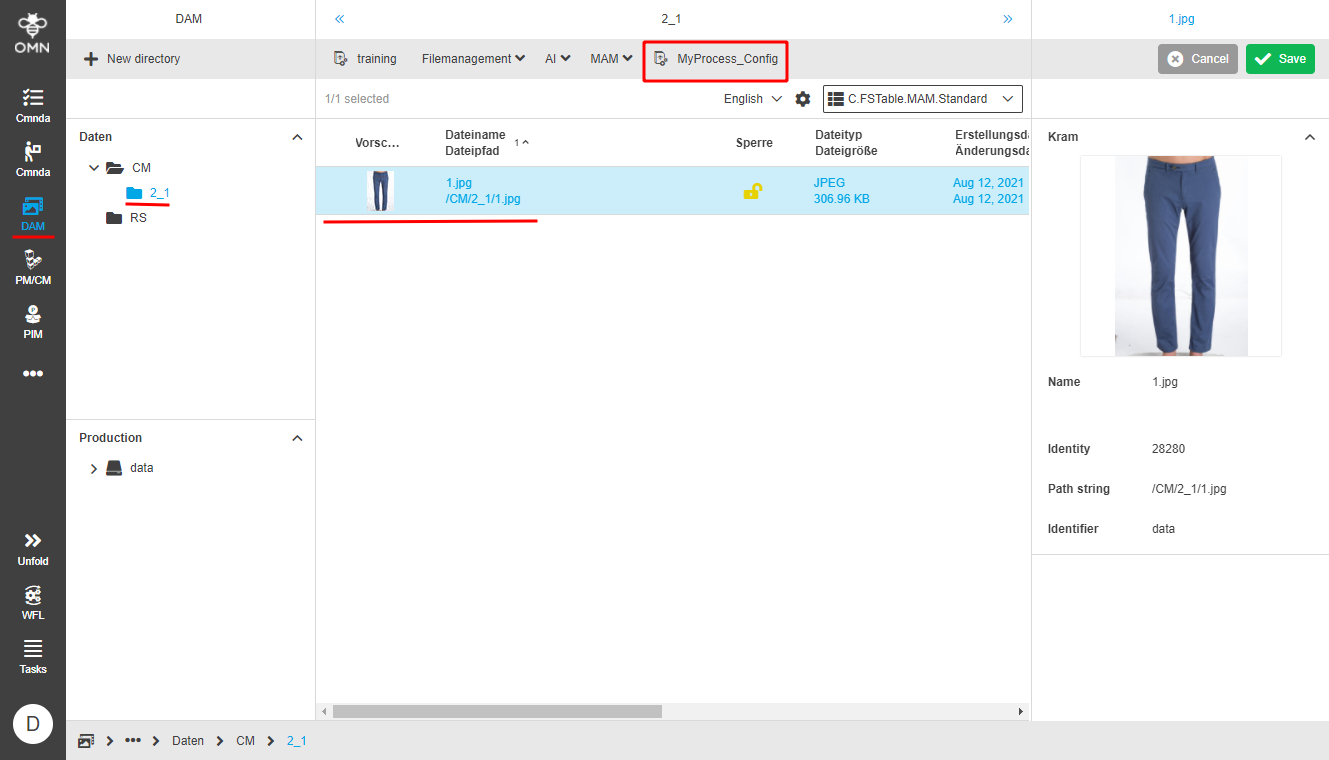The height and width of the screenshot is (760, 1329).
Task: Click the yellow unlock icon for 1.jpg
Action: [752, 191]
